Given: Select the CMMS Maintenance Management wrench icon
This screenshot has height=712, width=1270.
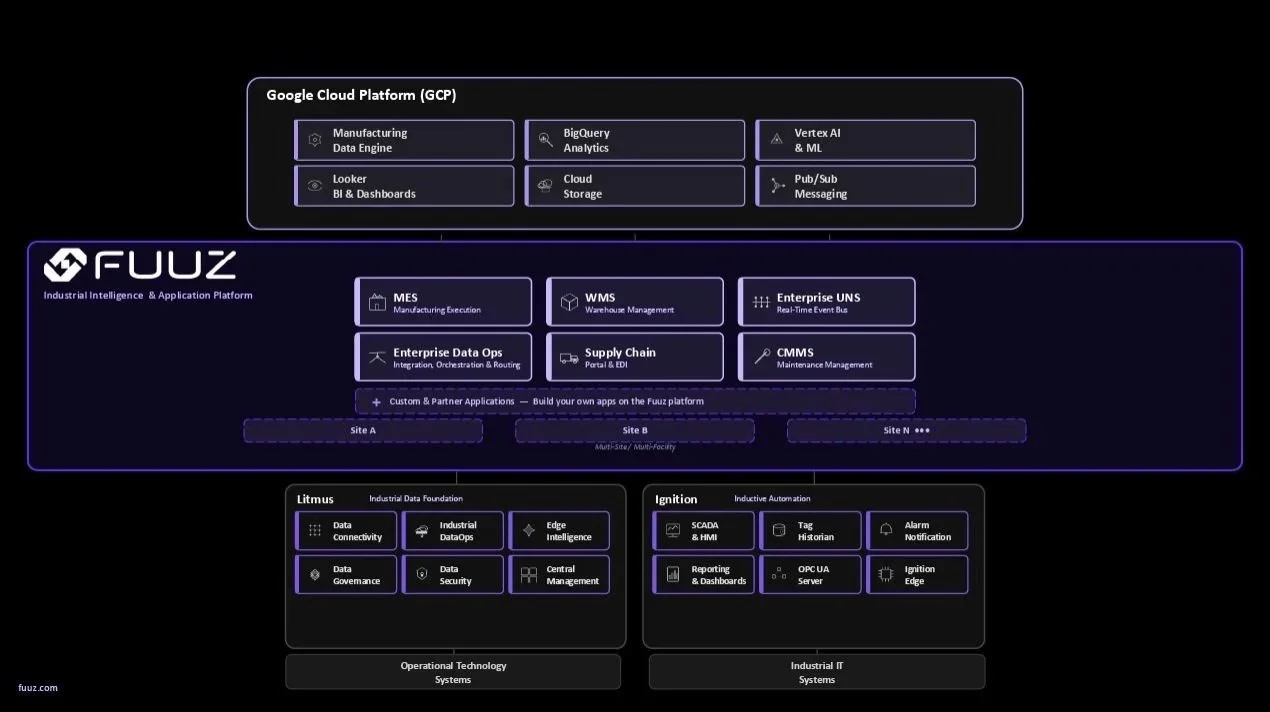Looking at the screenshot, I should point(760,356).
